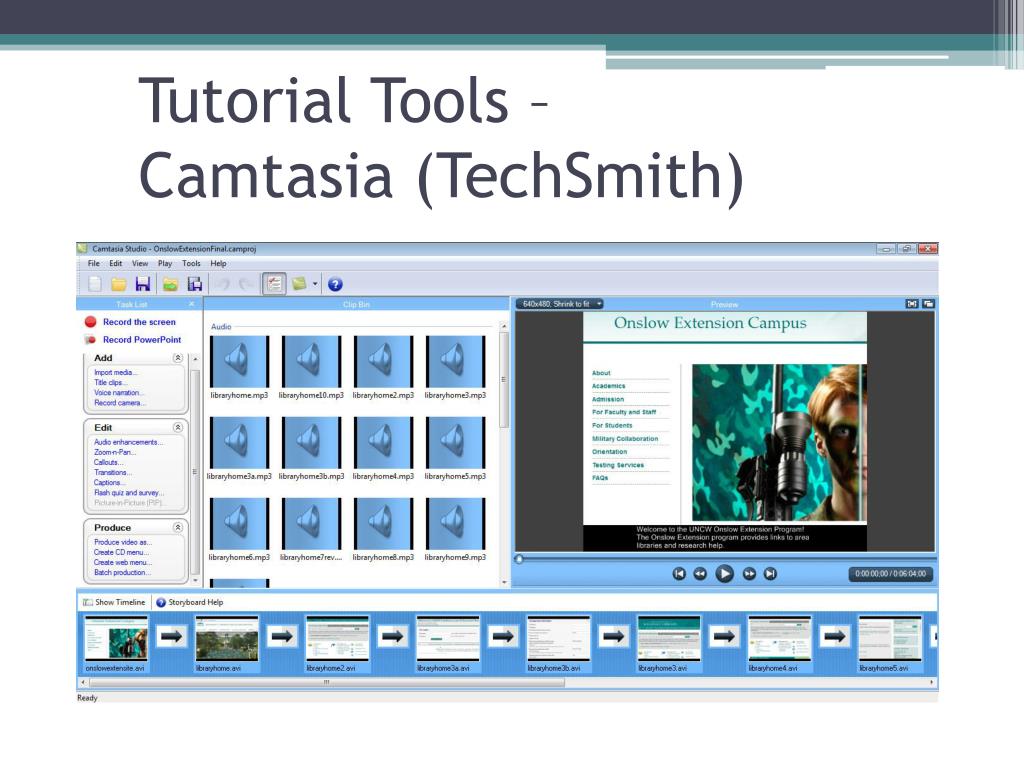Open the Play menu

click(x=165, y=264)
